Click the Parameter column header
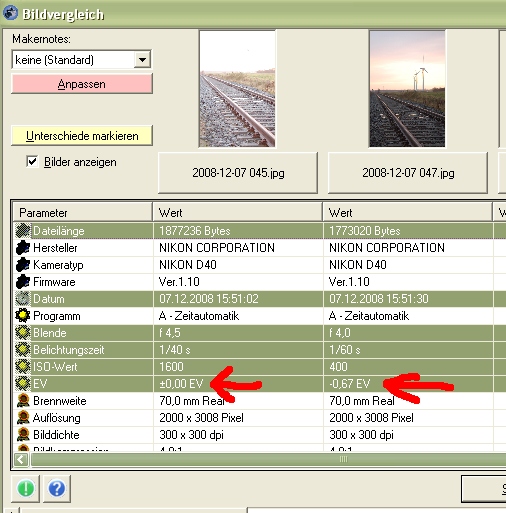This screenshot has width=506, height=513. [x=83, y=212]
